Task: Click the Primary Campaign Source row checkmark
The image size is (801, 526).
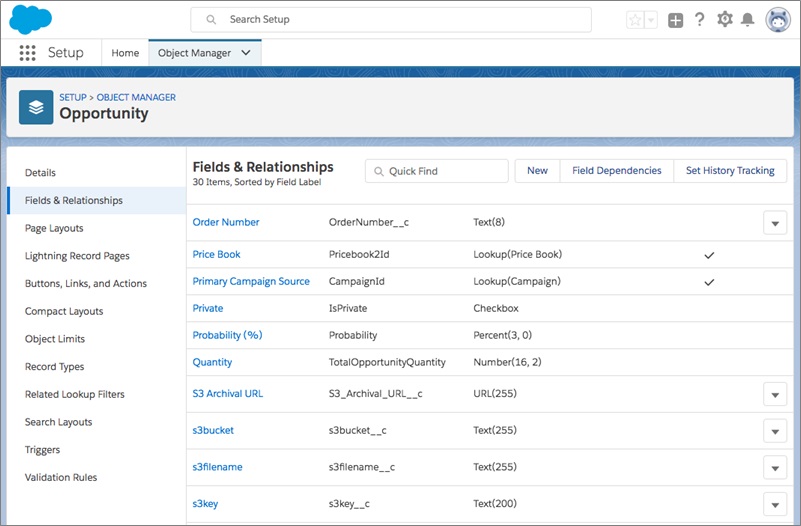Action: coord(709,282)
